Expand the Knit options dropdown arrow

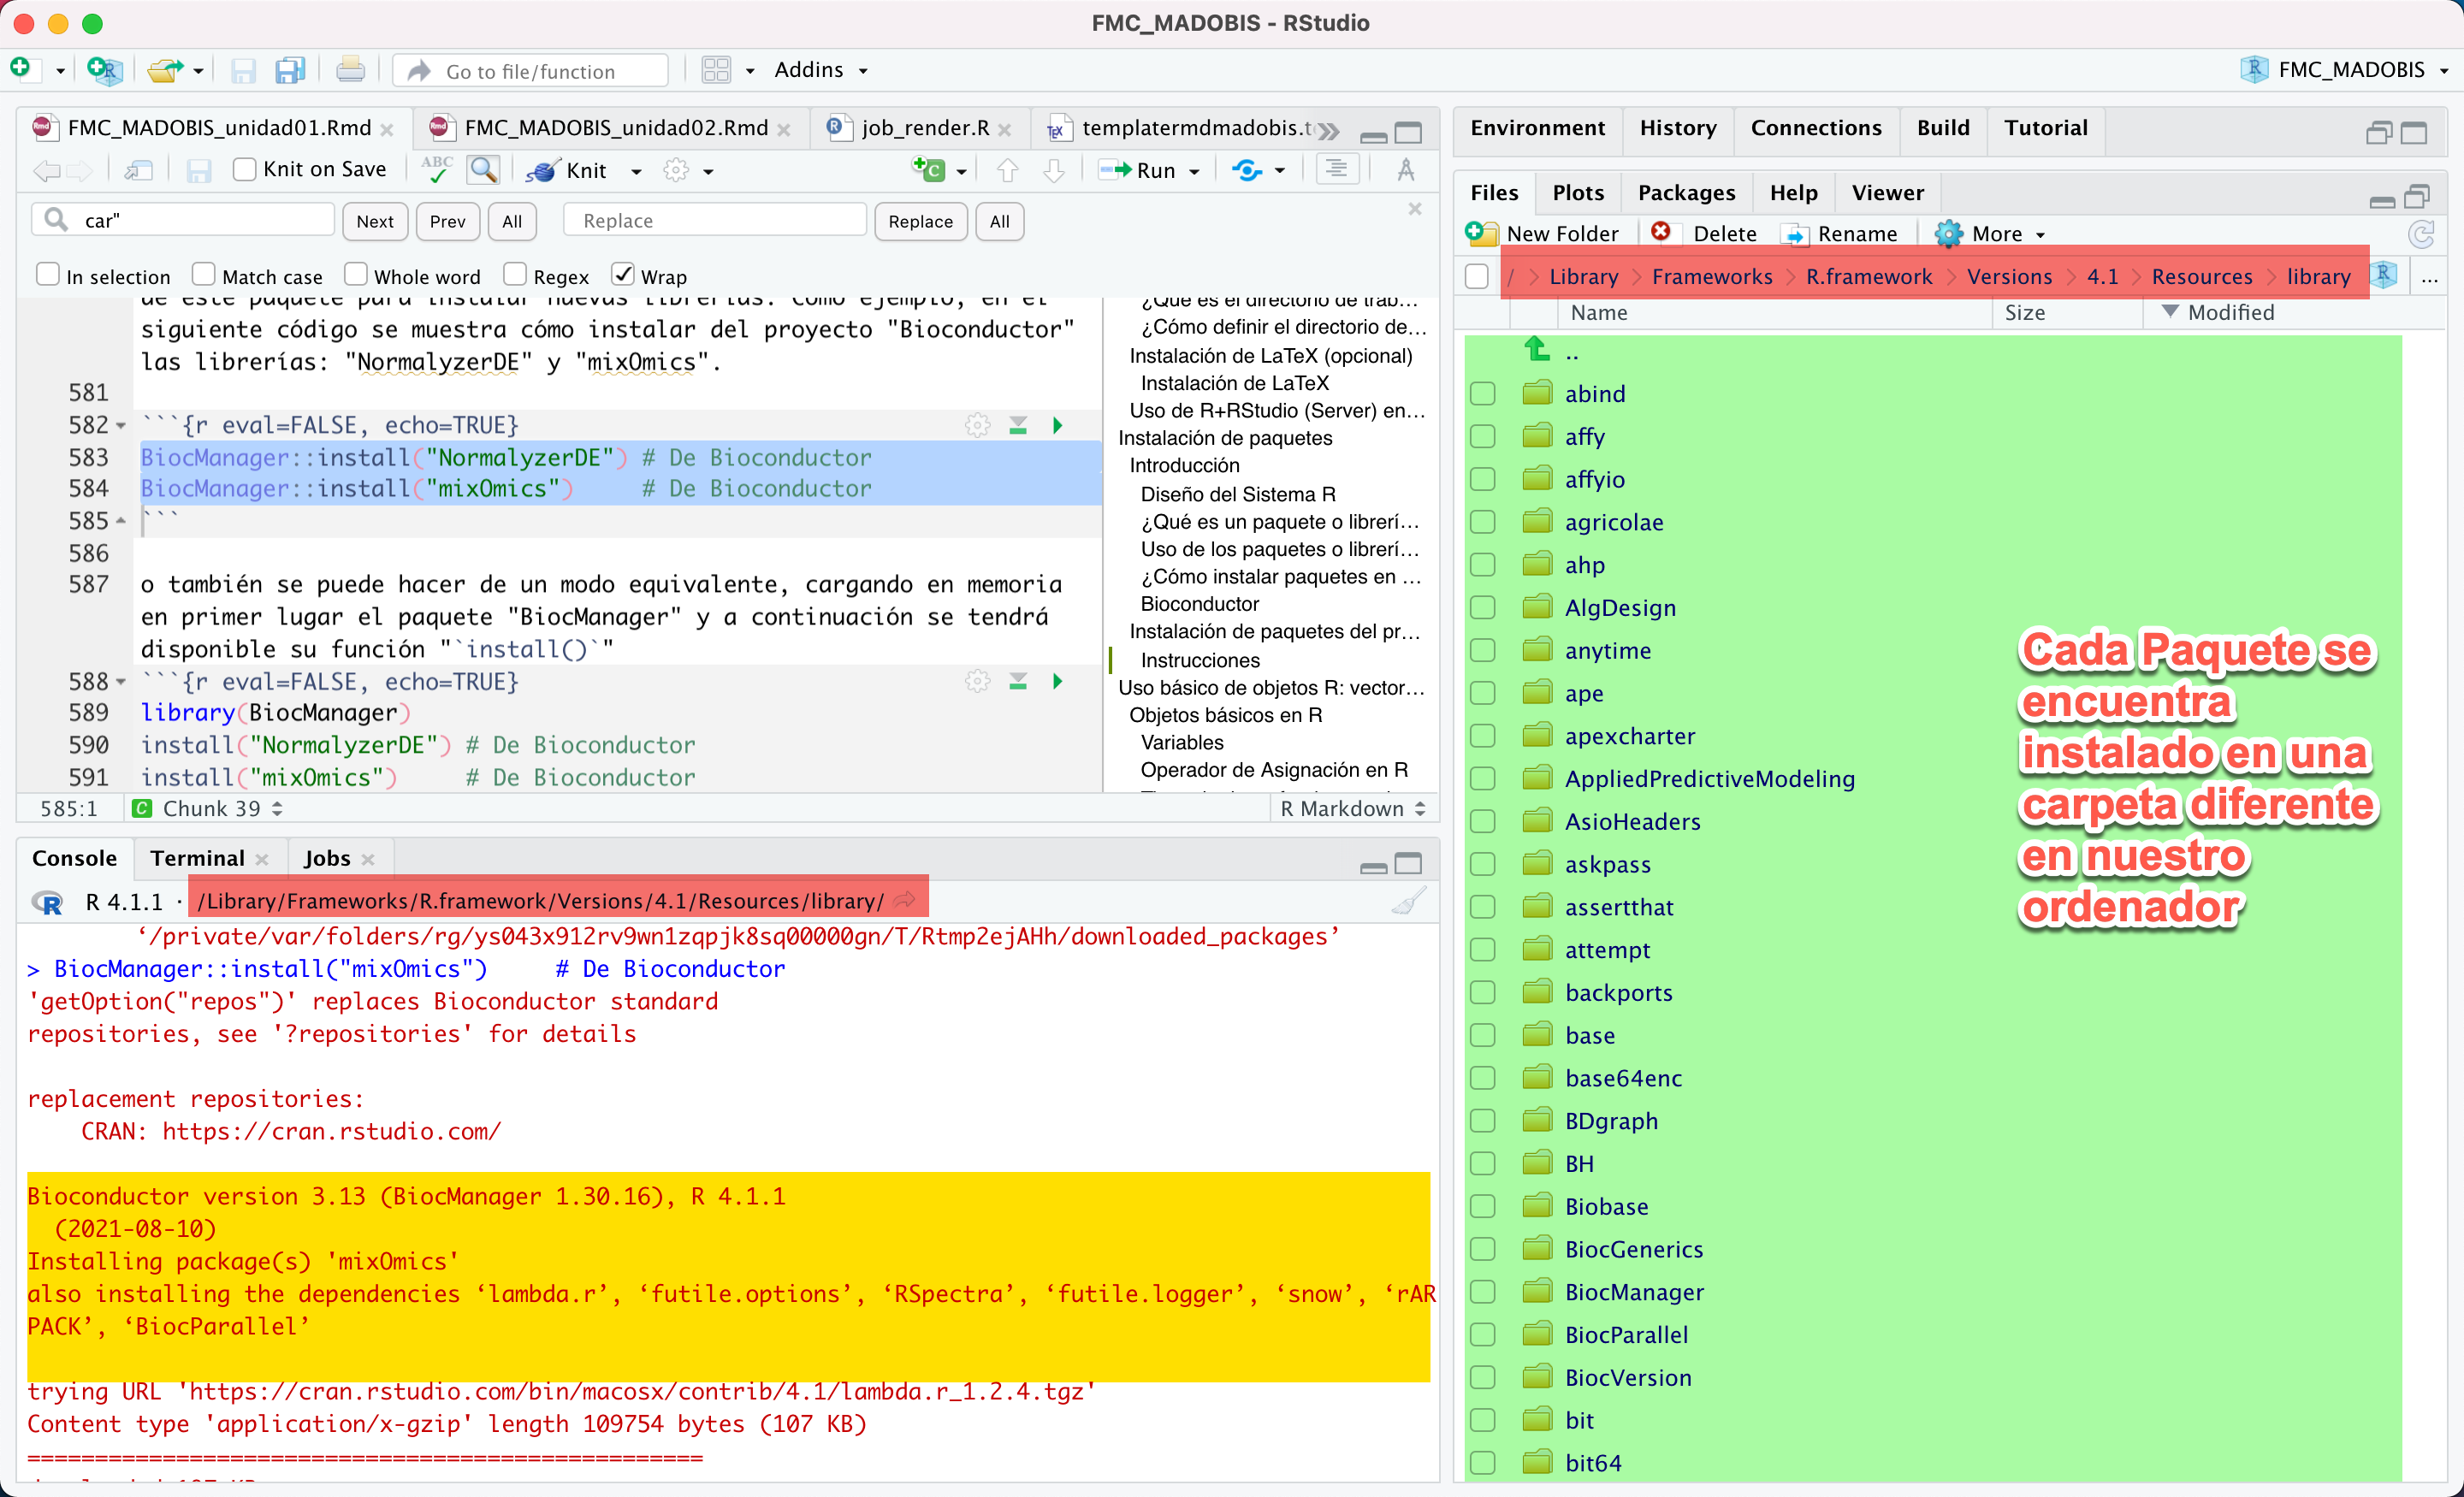tap(636, 172)
